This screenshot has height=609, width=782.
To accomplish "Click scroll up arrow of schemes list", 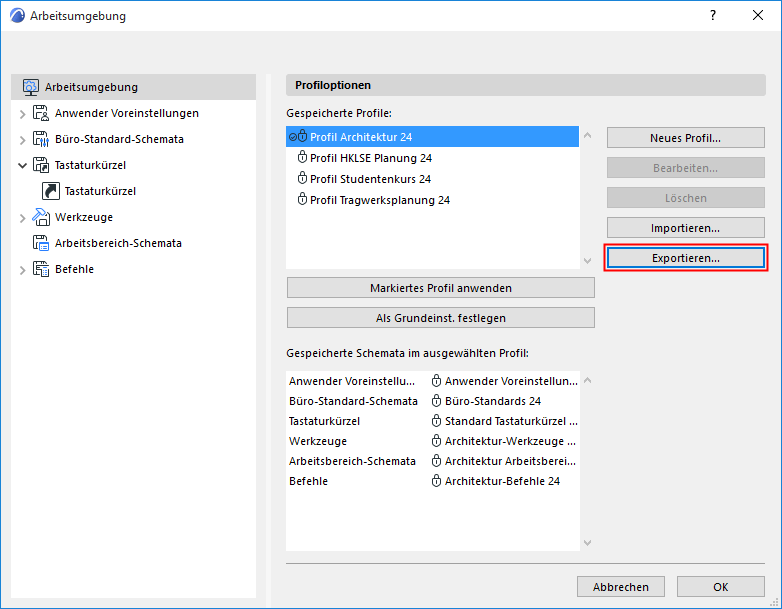I will [587, 380].
